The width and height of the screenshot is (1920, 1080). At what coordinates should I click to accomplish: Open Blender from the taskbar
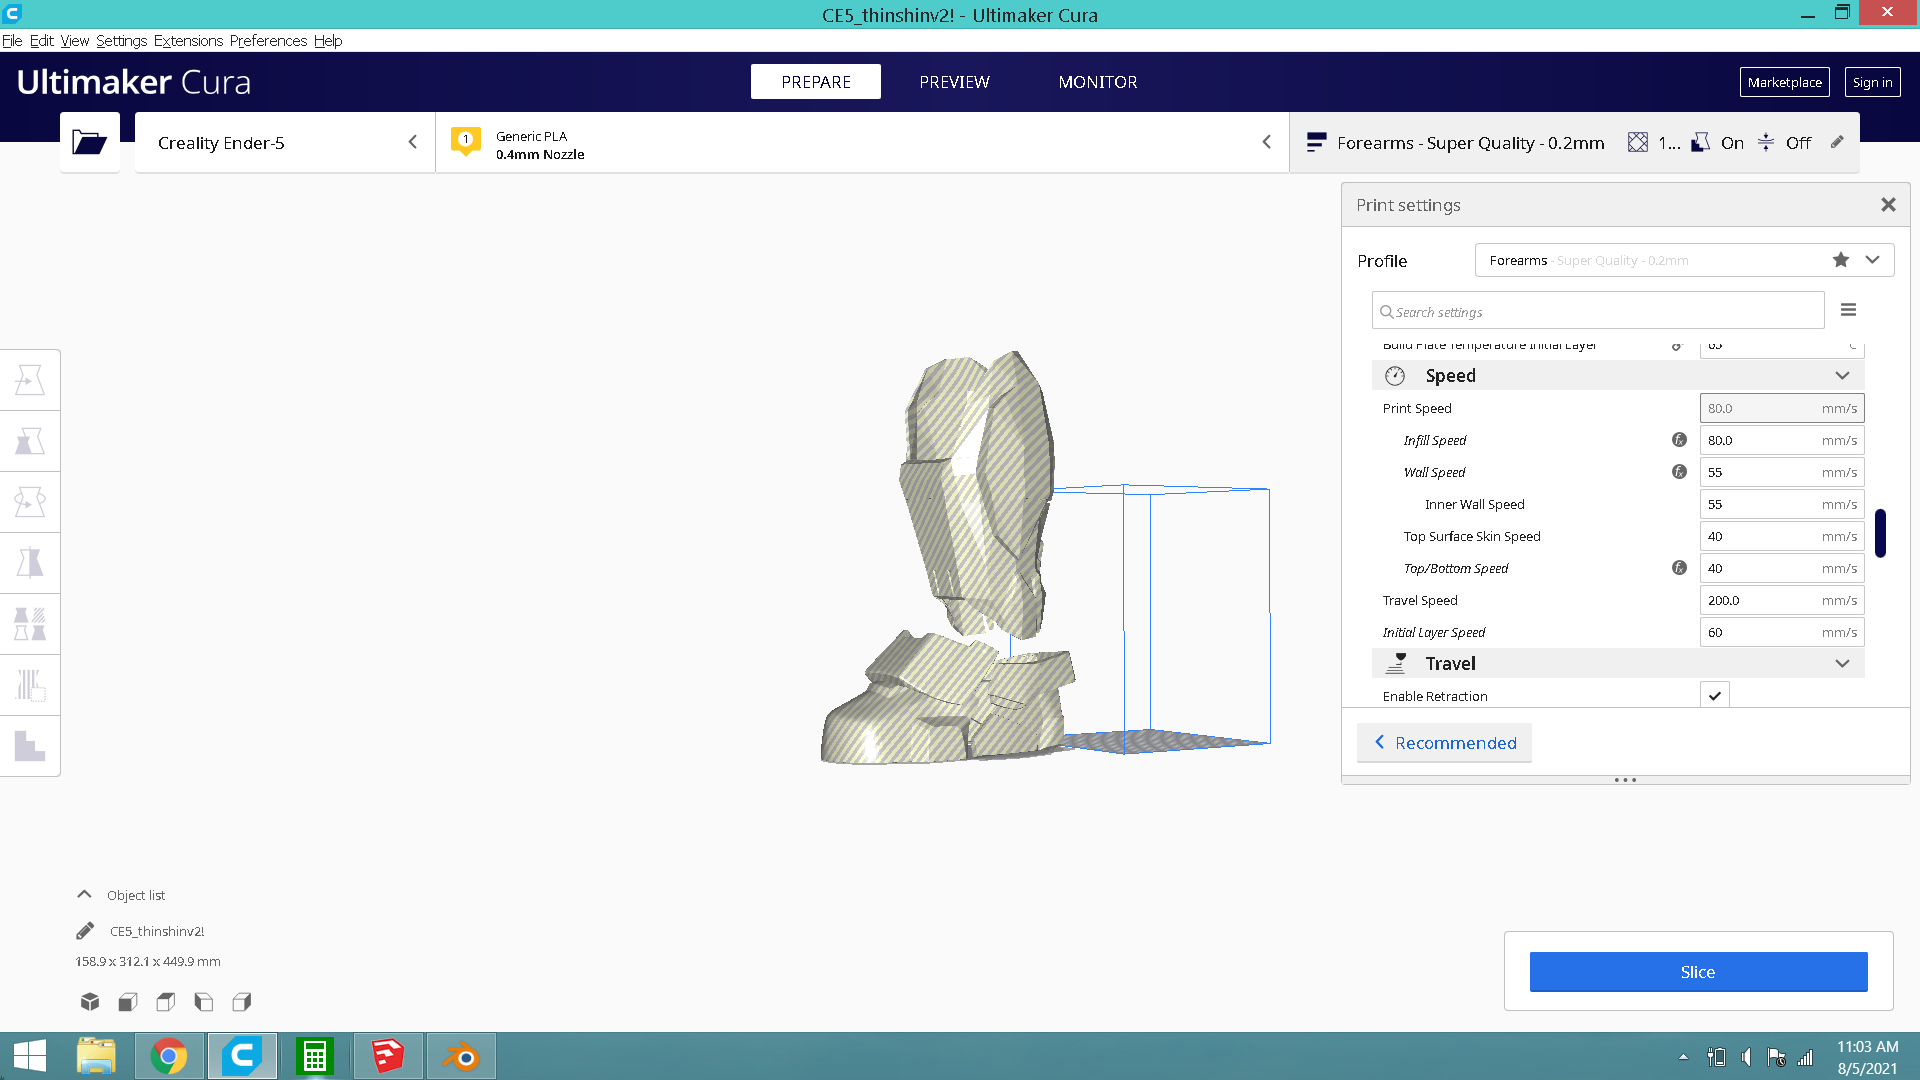point(461,1056)
